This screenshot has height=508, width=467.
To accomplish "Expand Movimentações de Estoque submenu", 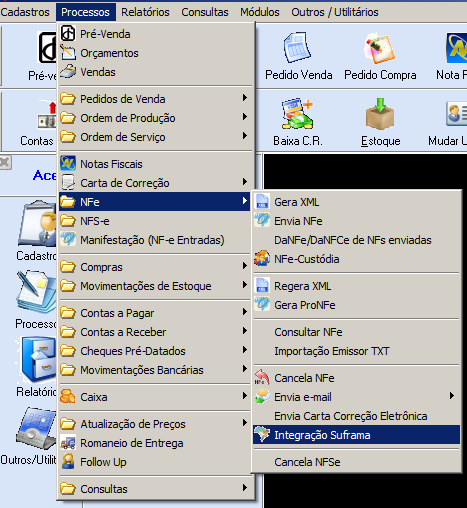I will [154, 286].
